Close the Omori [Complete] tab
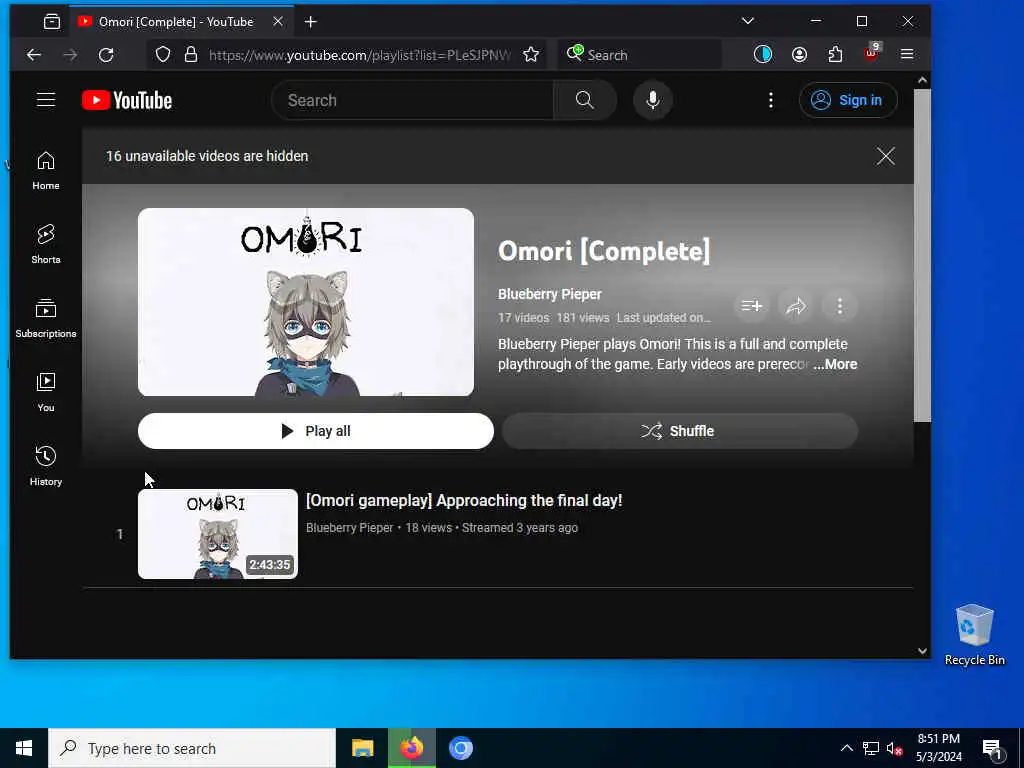 [x=278, y=22]
